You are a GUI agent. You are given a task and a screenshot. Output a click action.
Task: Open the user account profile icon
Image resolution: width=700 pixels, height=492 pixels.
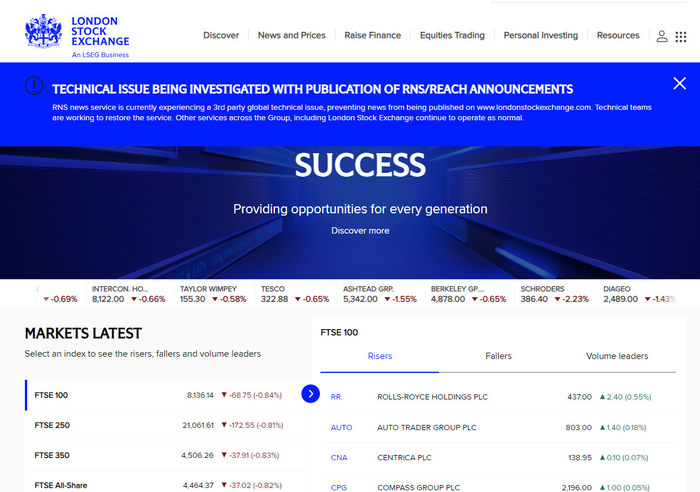click(x=662, y=36)
